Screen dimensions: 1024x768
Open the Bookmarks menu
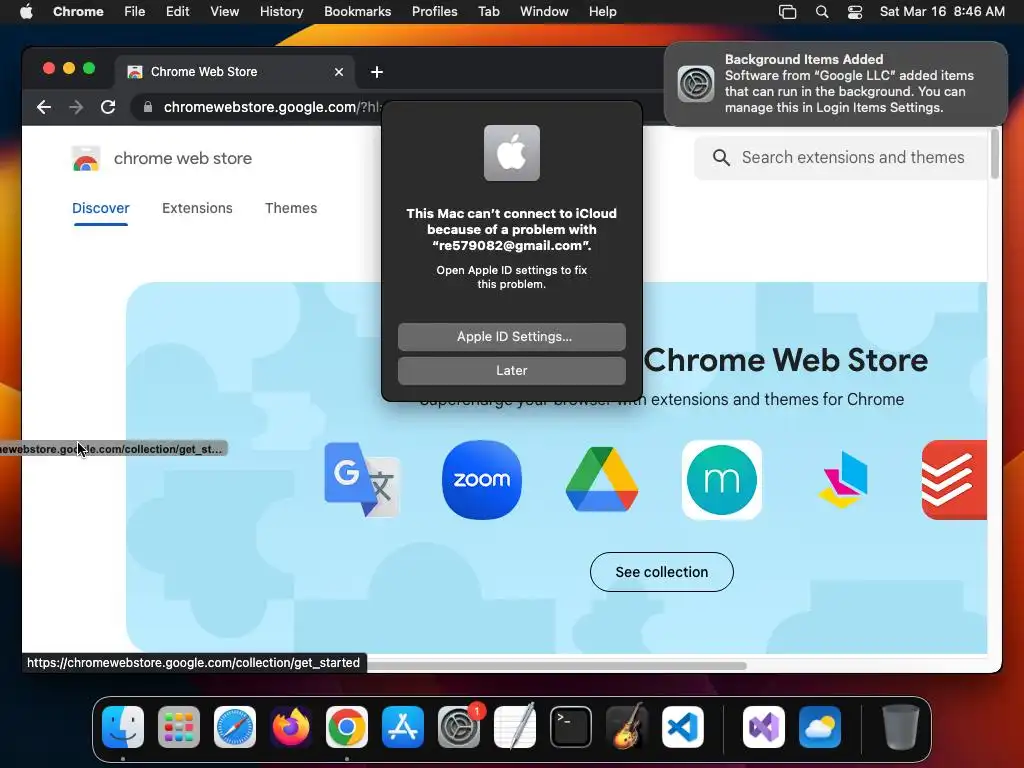click(357, 11)
